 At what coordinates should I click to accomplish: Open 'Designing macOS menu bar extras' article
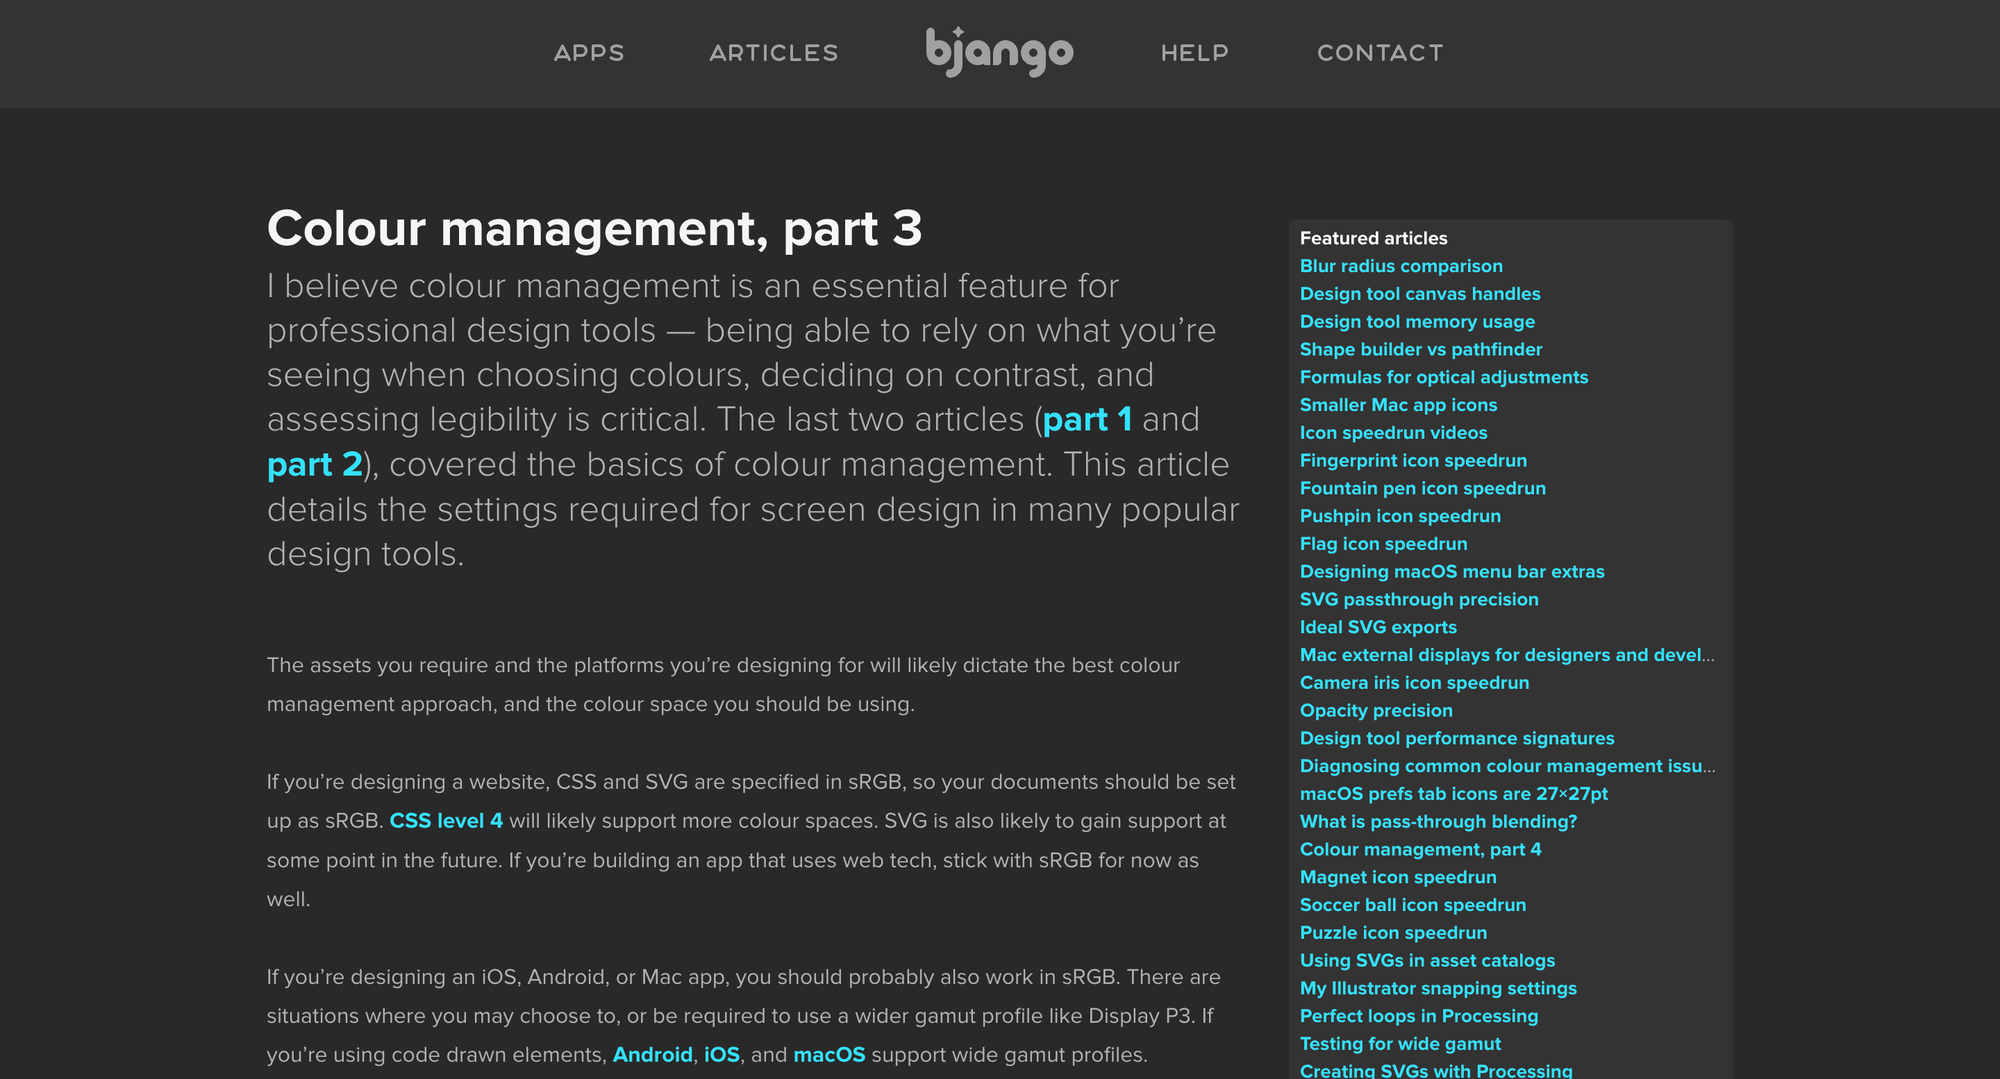tap(1452, 572)
